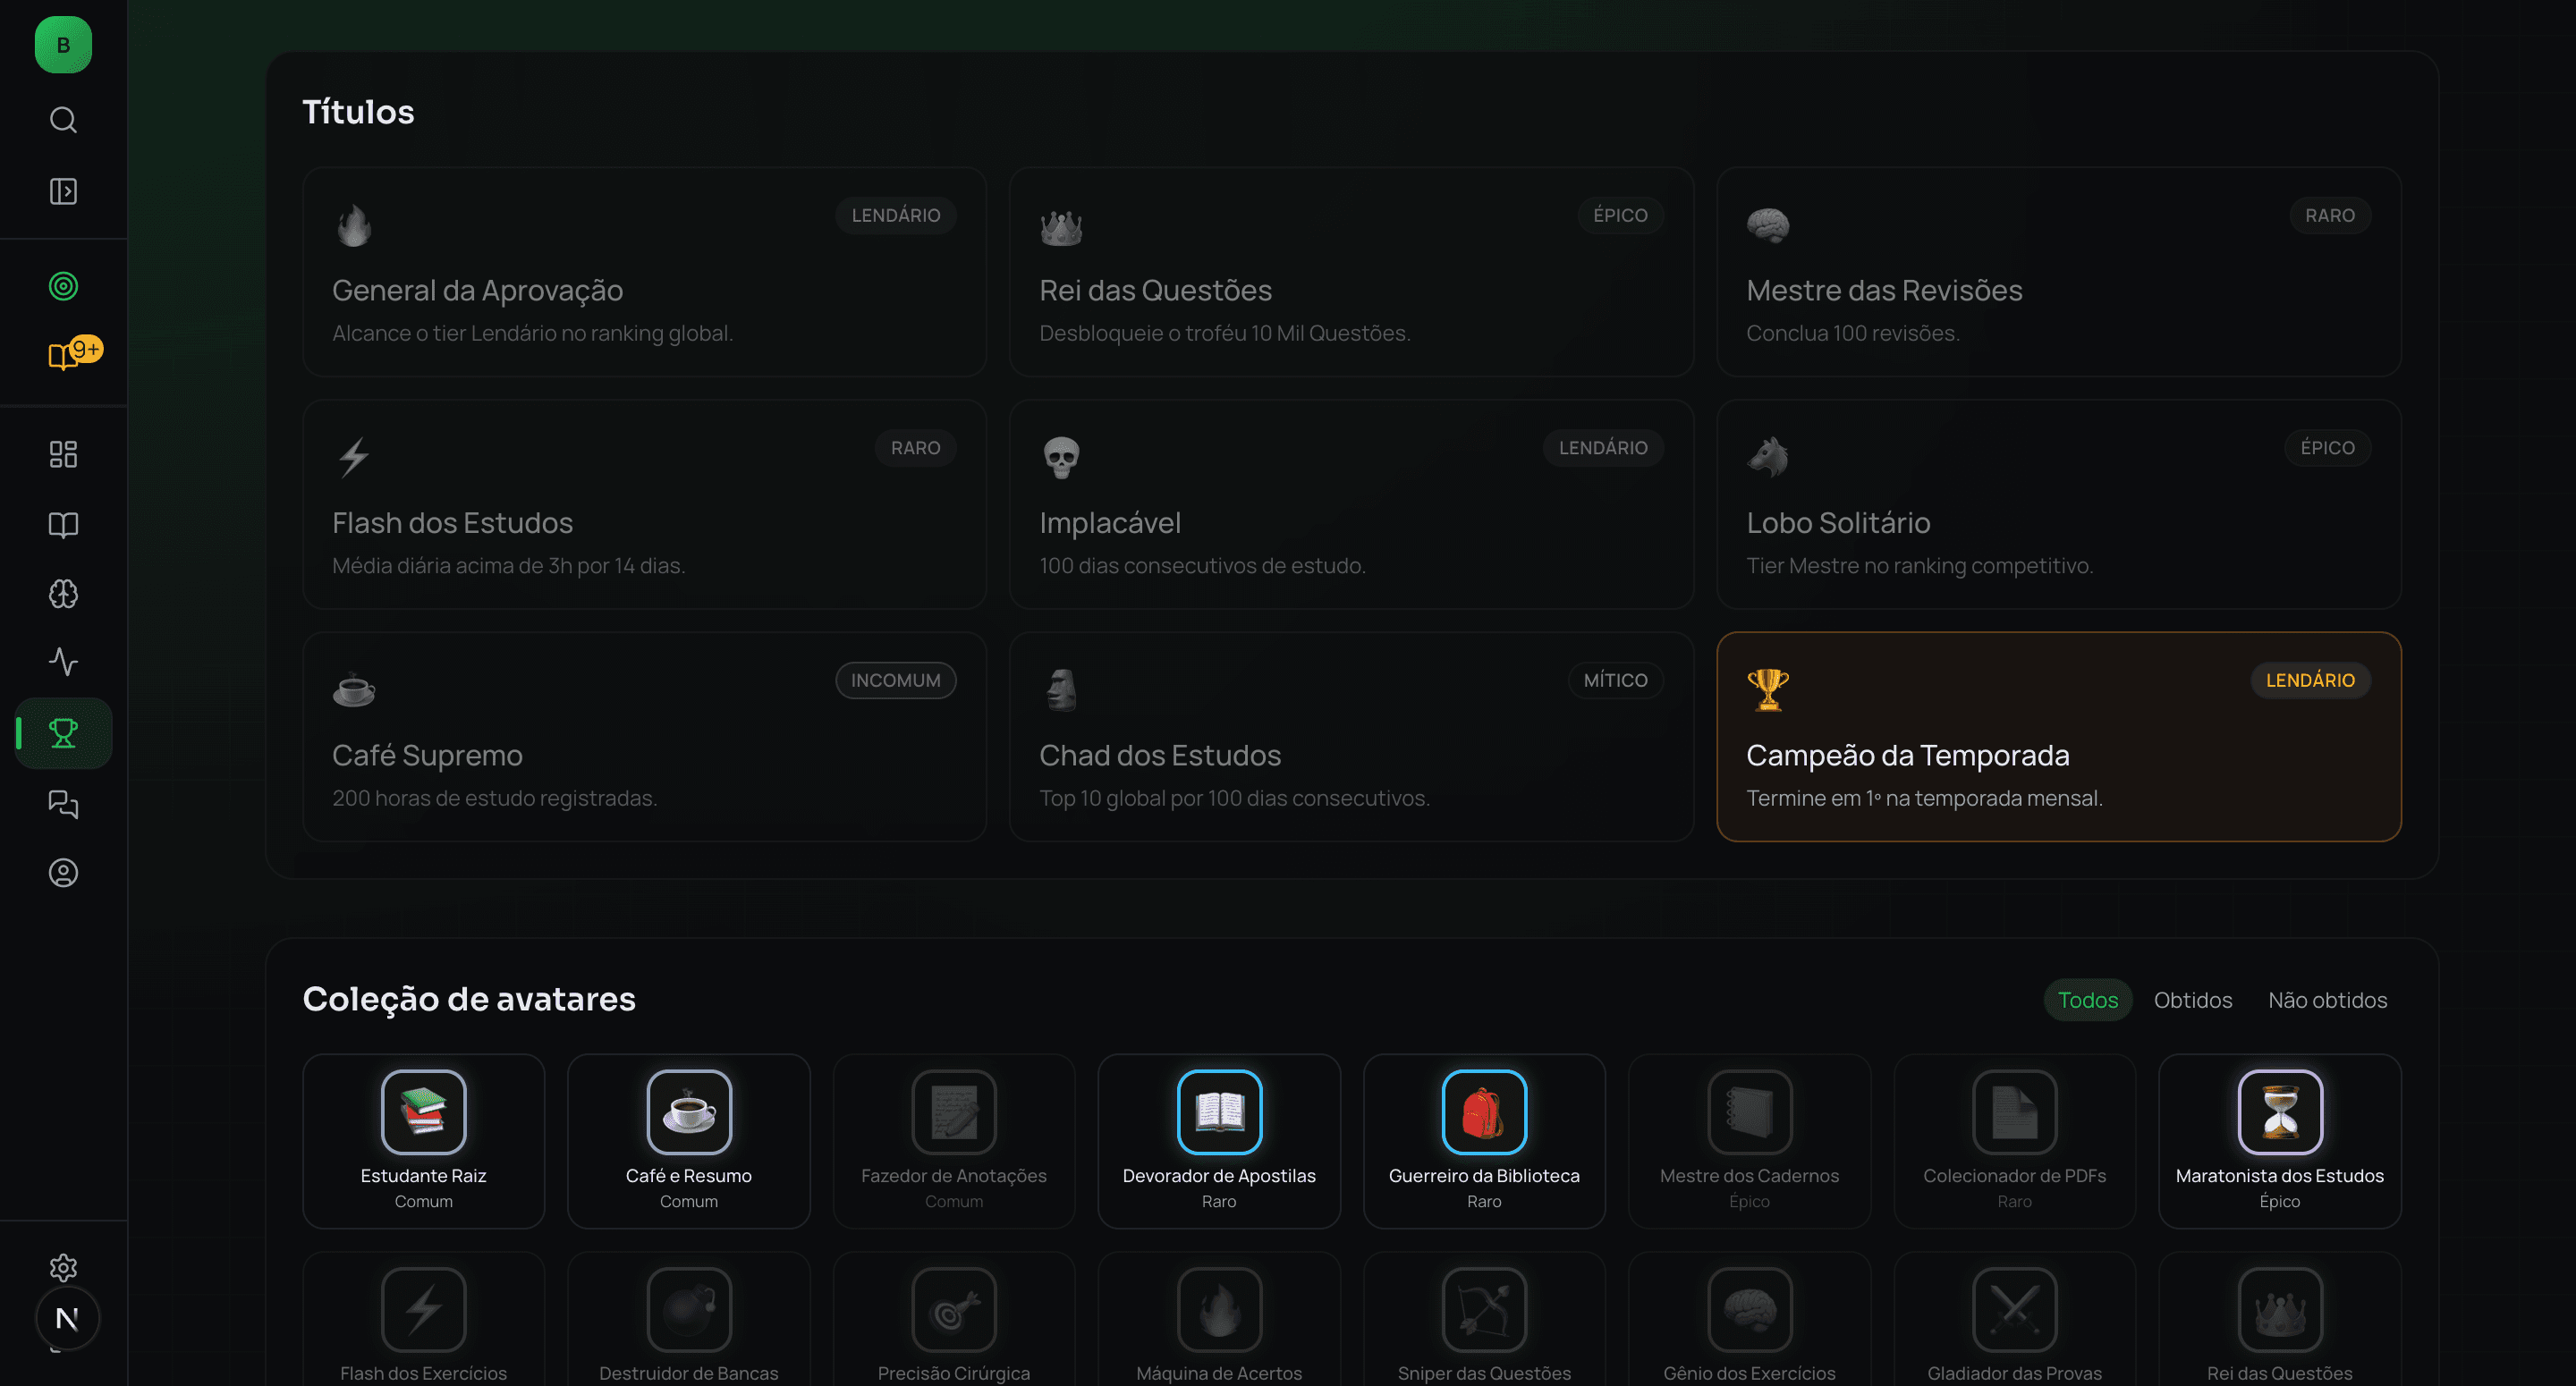Viewport: 2576px width, 1386px height.
Task: Click the coffee cup icon on Café Supremo card
Action: click(x=354, y=690)
